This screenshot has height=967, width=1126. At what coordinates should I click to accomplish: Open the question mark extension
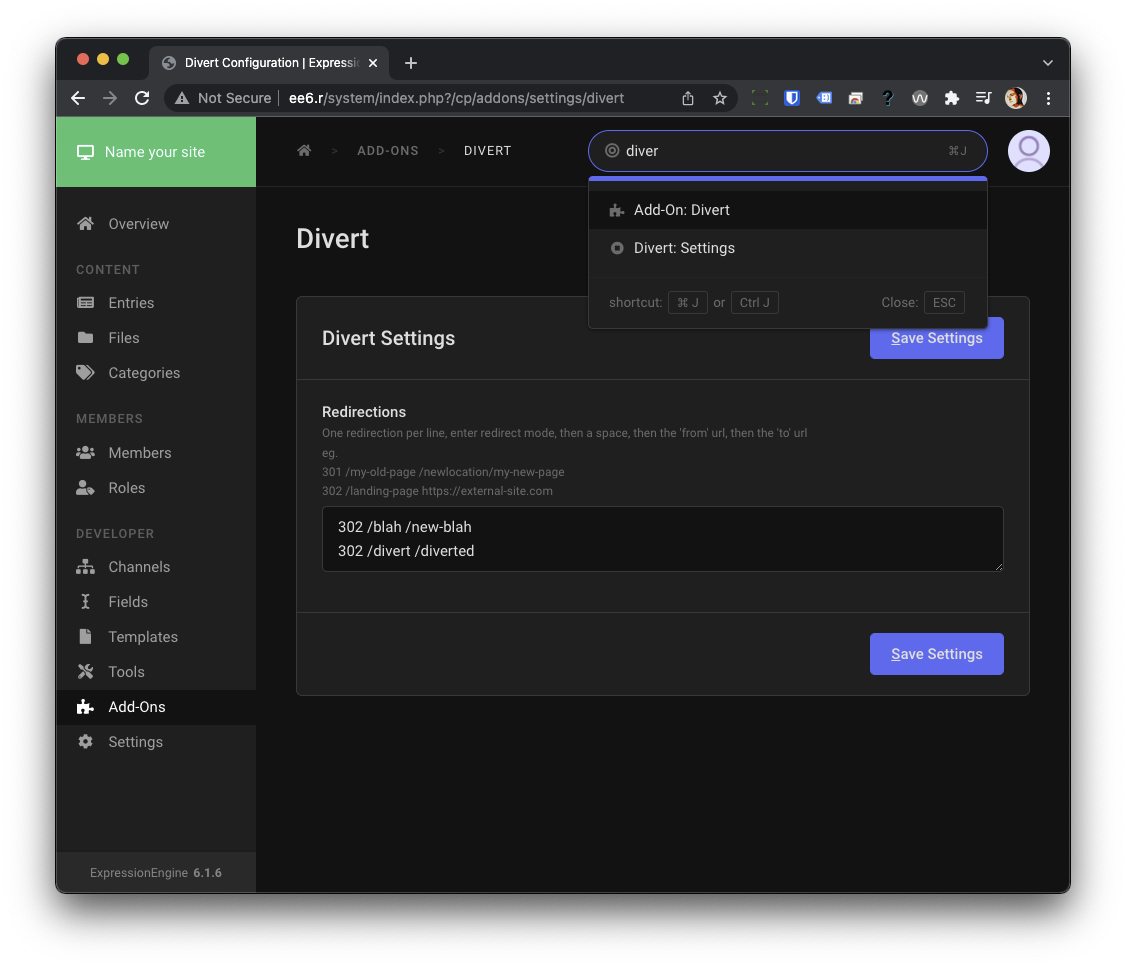tap(888, 98)
